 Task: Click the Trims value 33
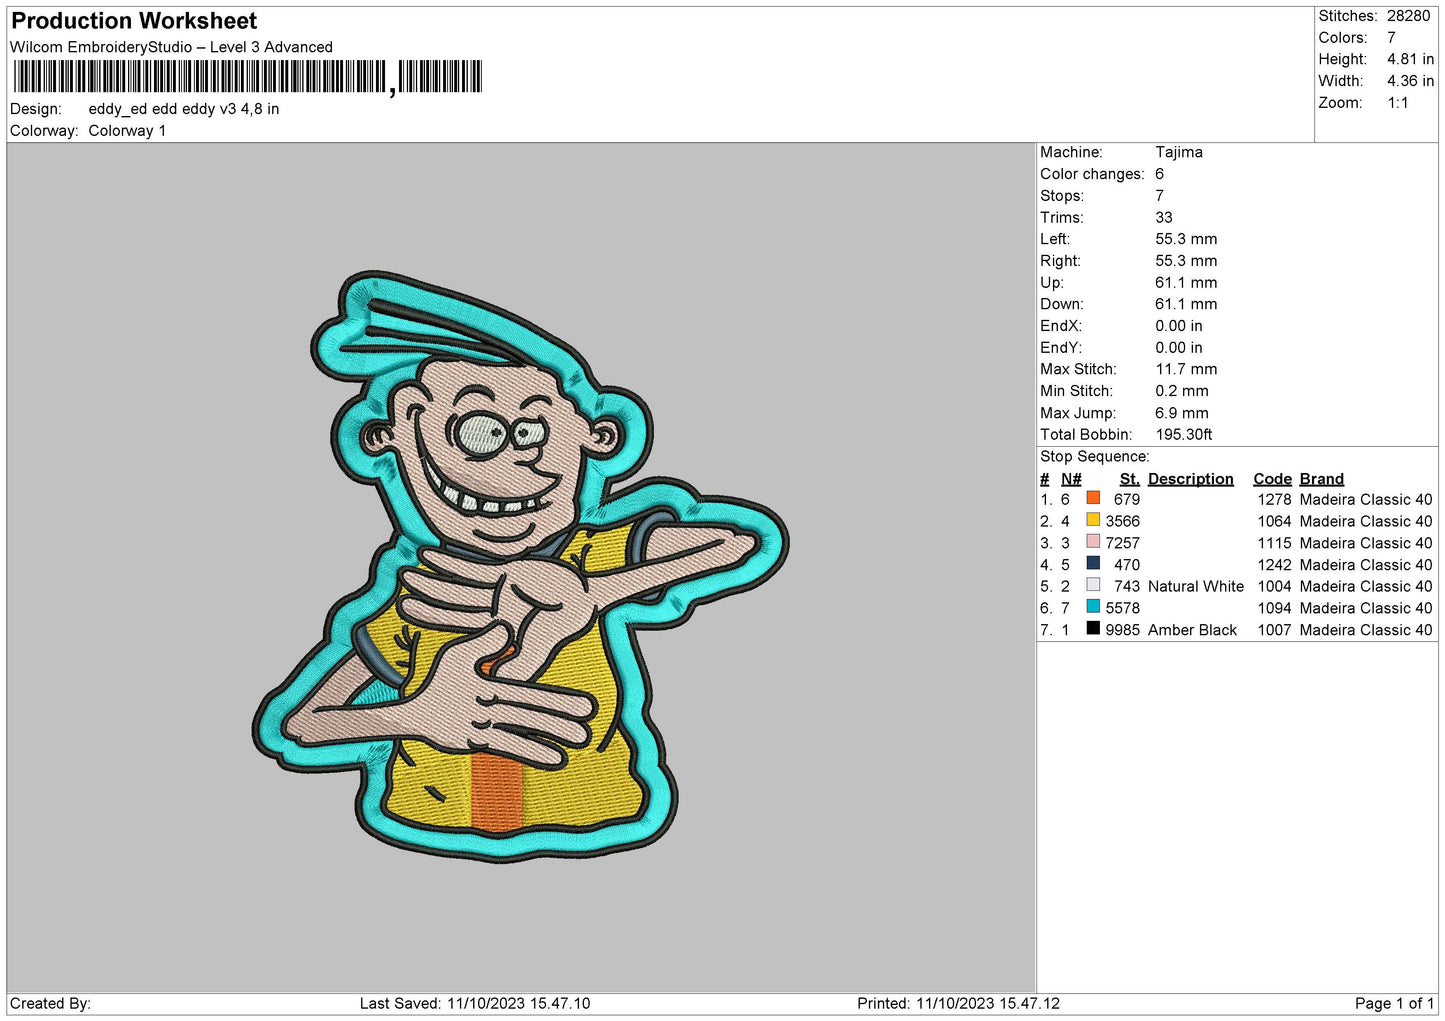[x=1164, y=217]
